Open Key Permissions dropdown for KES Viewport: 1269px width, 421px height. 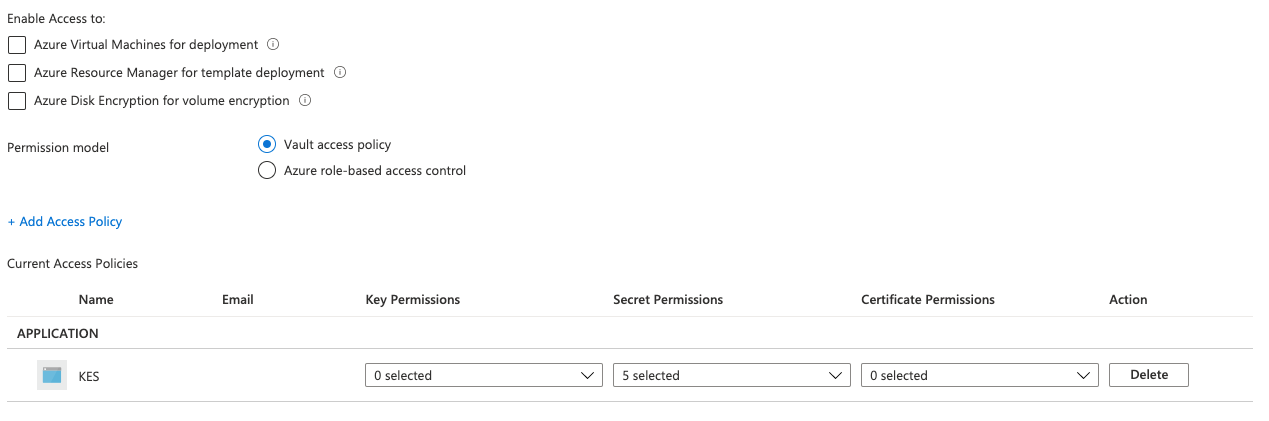tap(484, 375)
